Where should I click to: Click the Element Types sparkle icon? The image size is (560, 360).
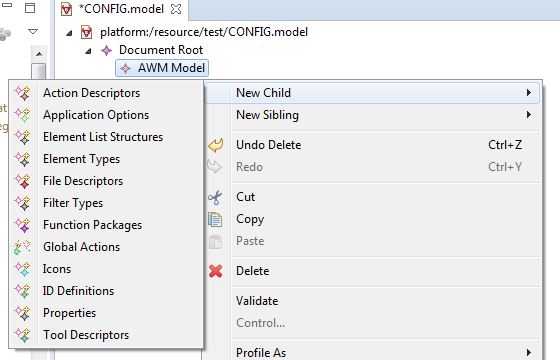[22, 159]
